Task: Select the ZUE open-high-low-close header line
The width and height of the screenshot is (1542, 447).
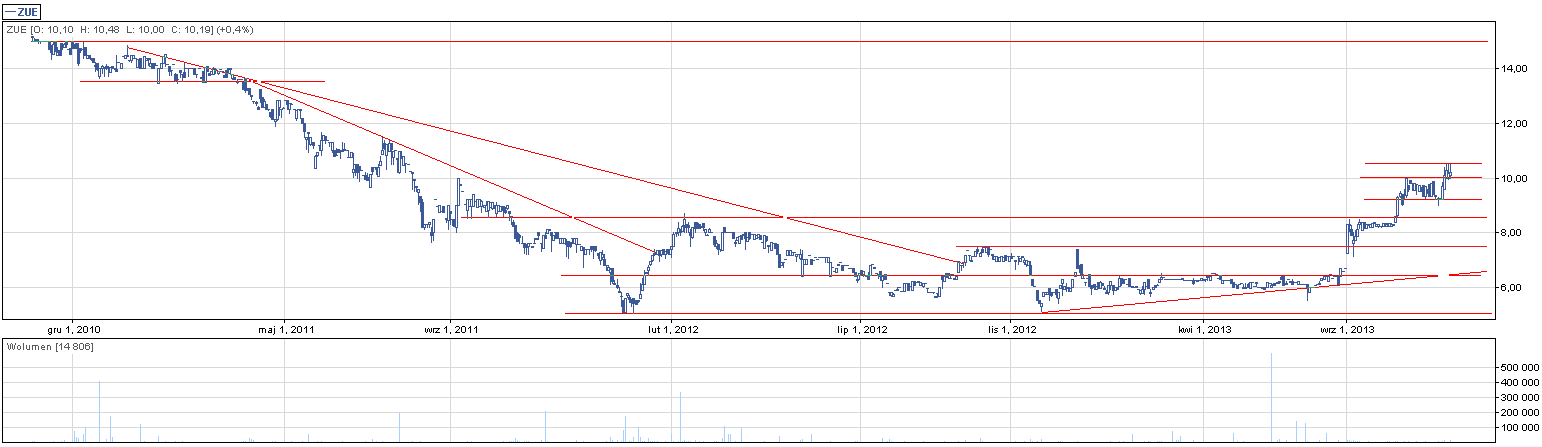Action: tap(130, 30)
